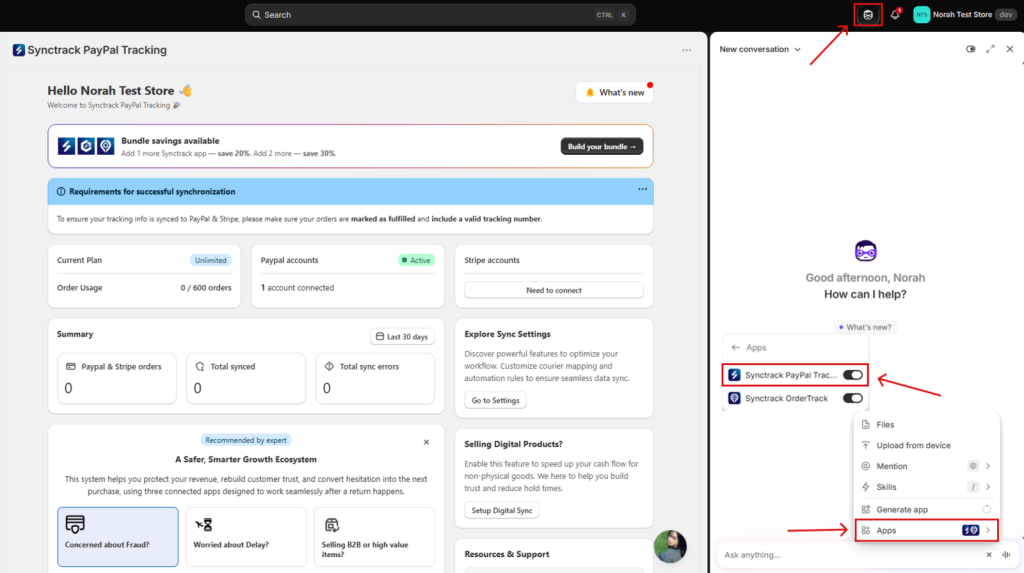Select Skills in the attach menu
This screenshot has width=1024, height=573.
pos(926,487)
